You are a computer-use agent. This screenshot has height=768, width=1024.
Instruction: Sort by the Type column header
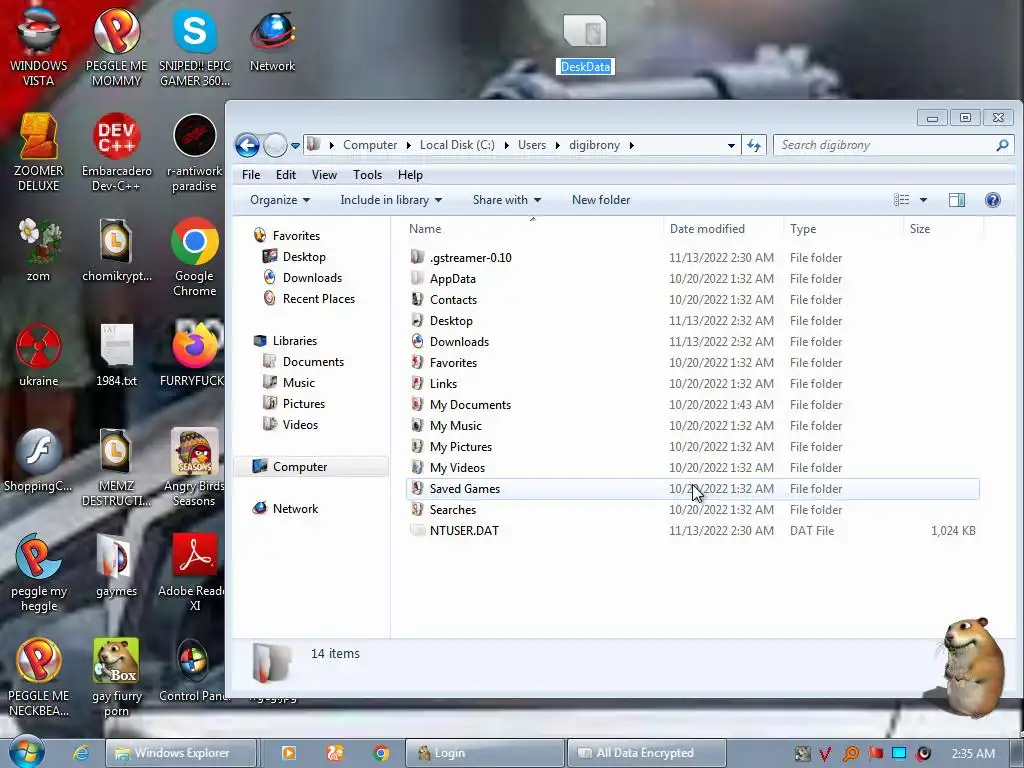pyautogui.click(x=842, y=229)
